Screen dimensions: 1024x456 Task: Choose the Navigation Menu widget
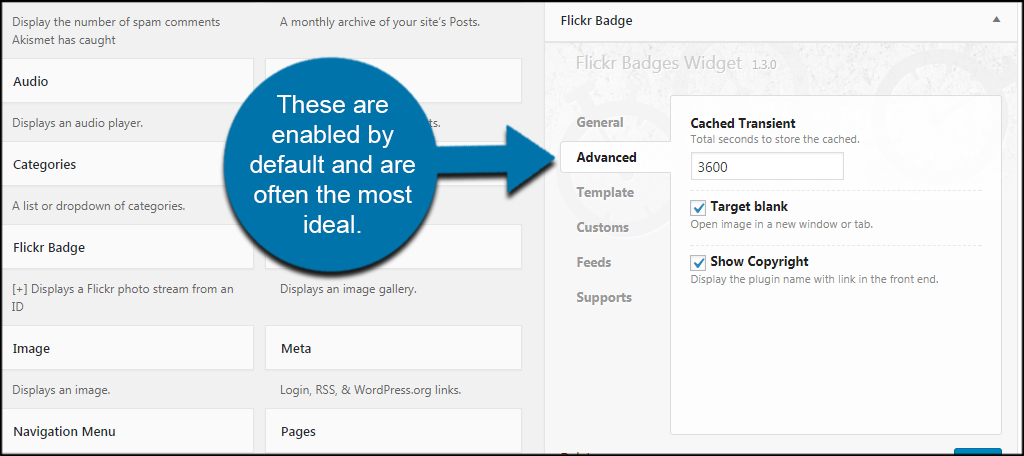128,432
